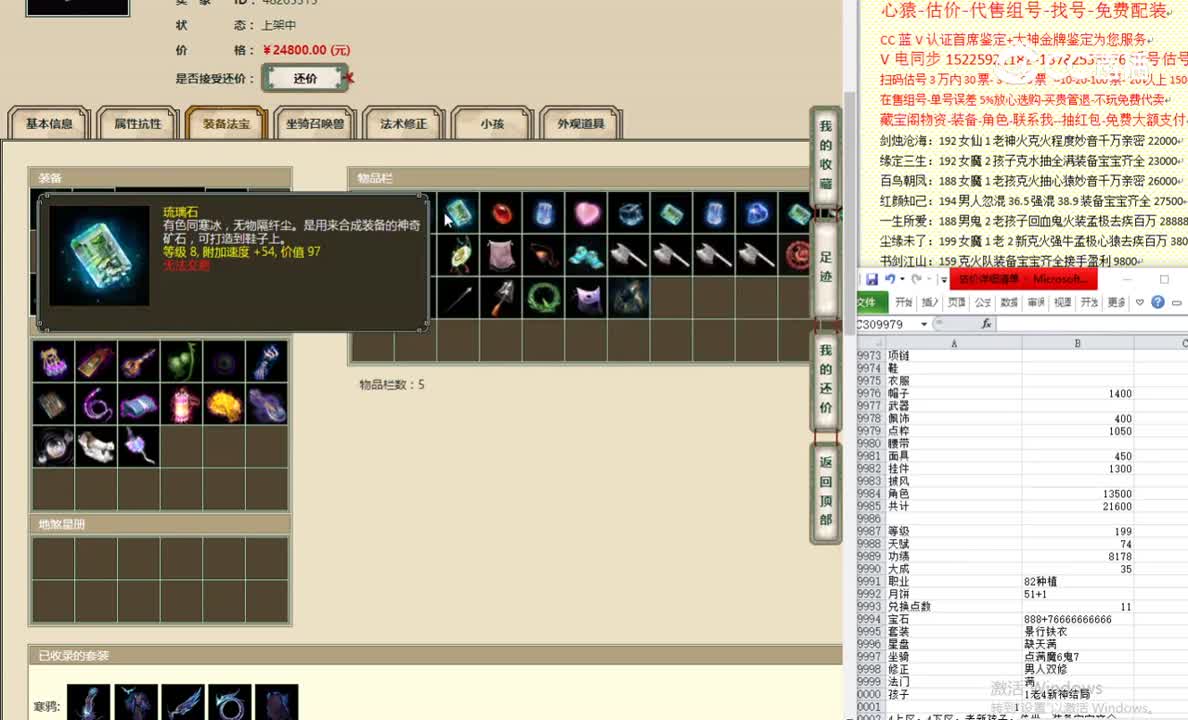The image size is (1188, 720).
Task: Select the green 琉璃石 gem icon in the inventory
Action: click(x=460, y=214)
